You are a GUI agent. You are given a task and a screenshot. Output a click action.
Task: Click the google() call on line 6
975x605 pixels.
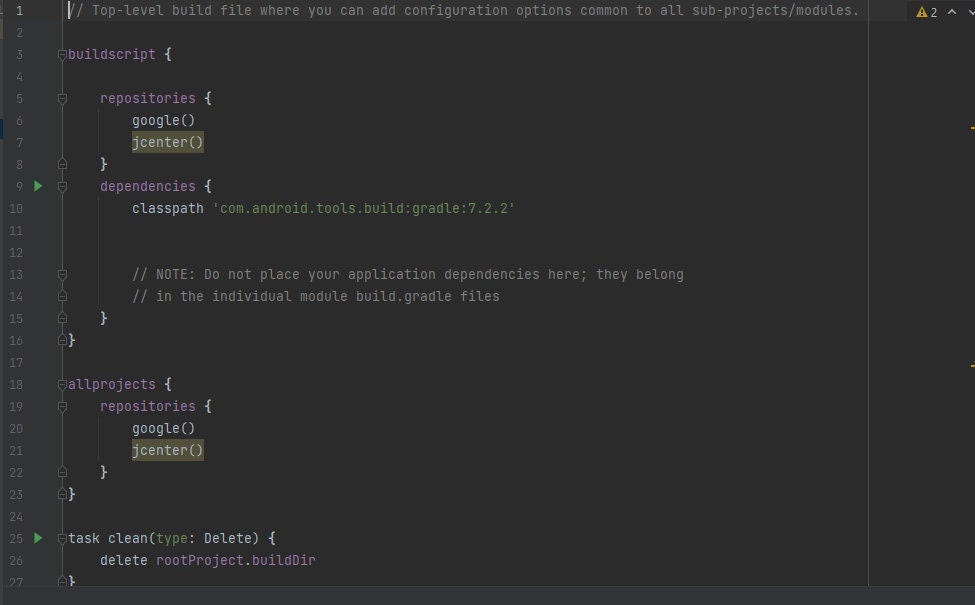point(164,121)
